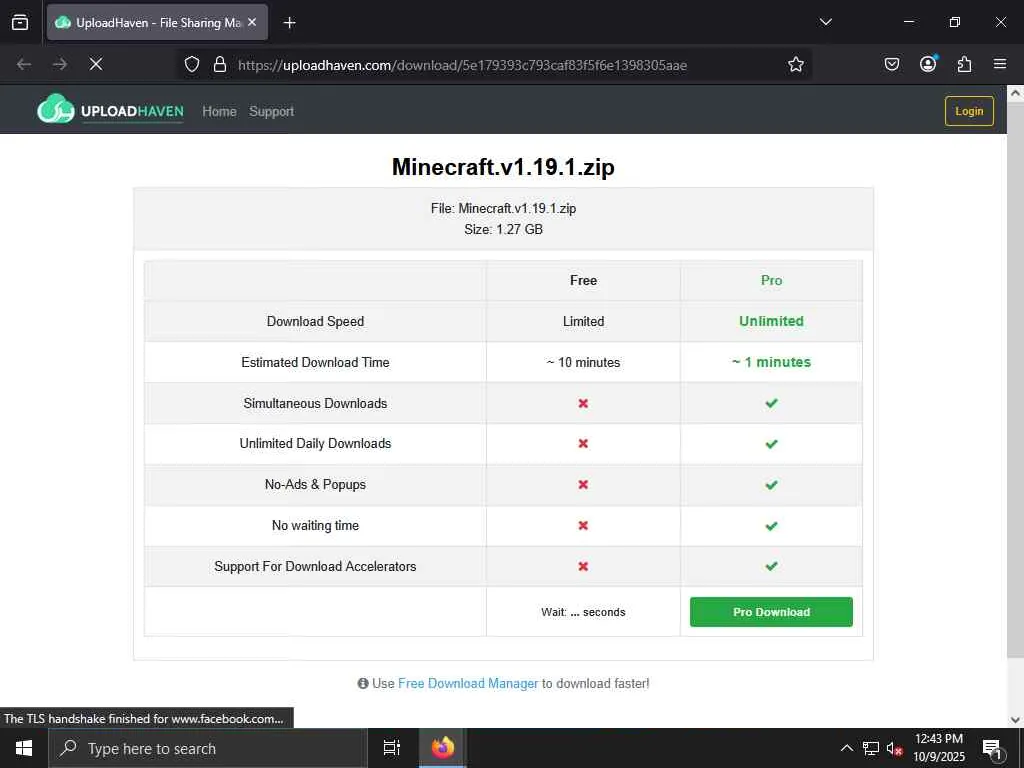
Task: Go forward to the next page
Action: (60, 64)
